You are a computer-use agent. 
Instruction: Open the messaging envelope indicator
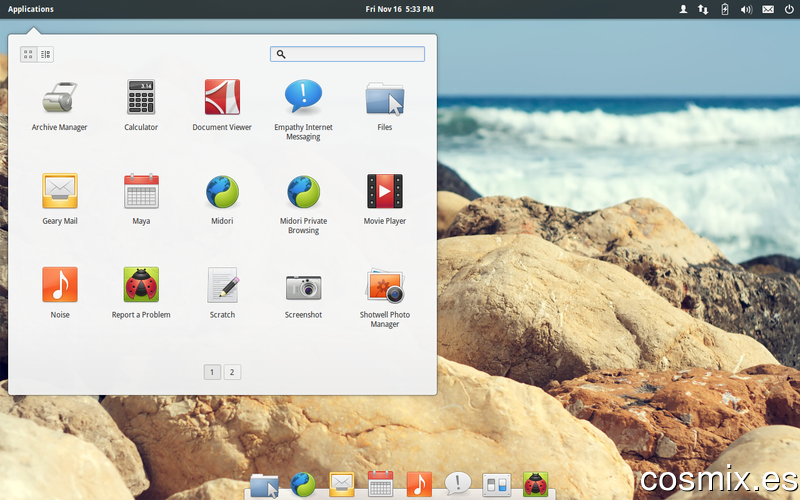point(768,9)
